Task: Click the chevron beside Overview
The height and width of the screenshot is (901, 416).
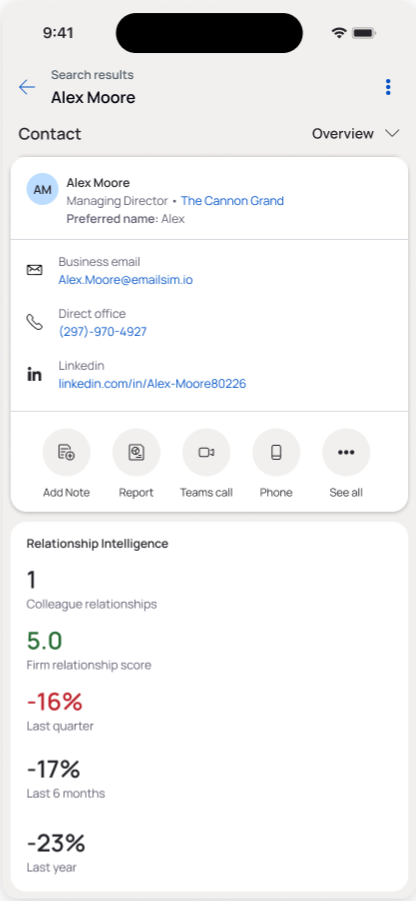Action: 392,133
